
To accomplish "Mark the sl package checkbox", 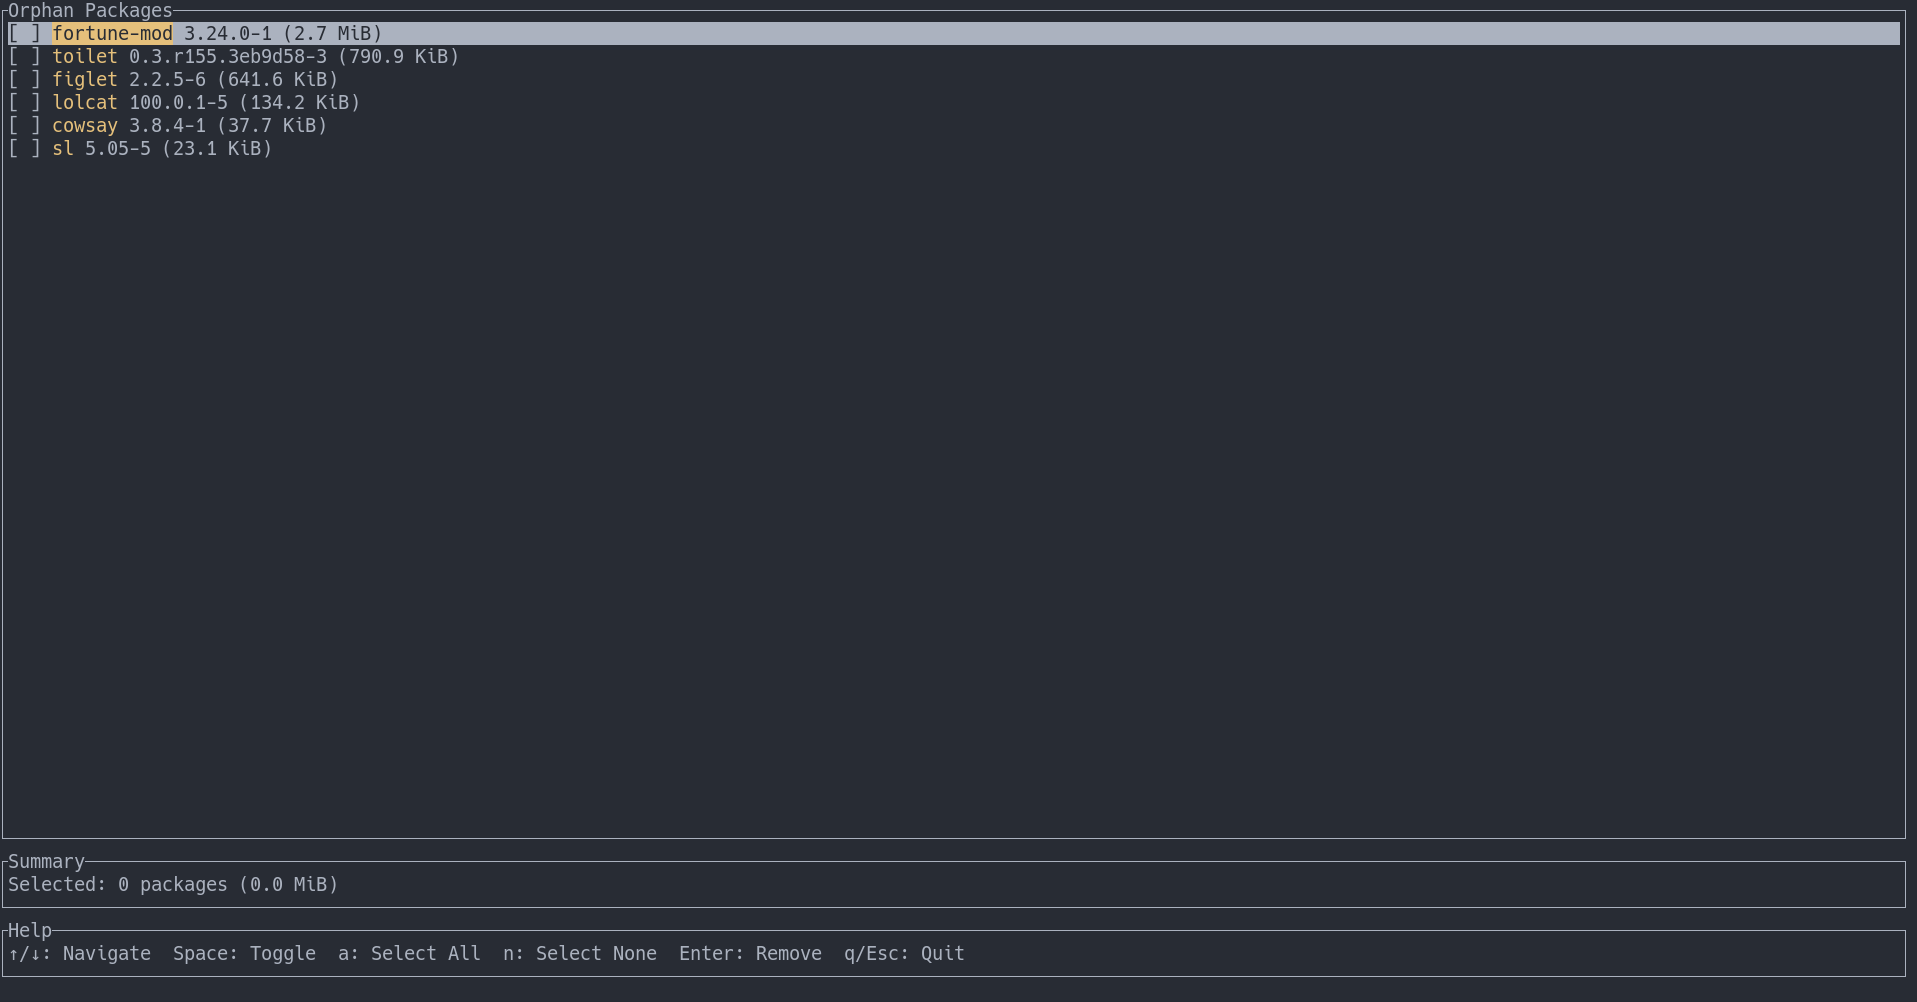I will (25, 149).
